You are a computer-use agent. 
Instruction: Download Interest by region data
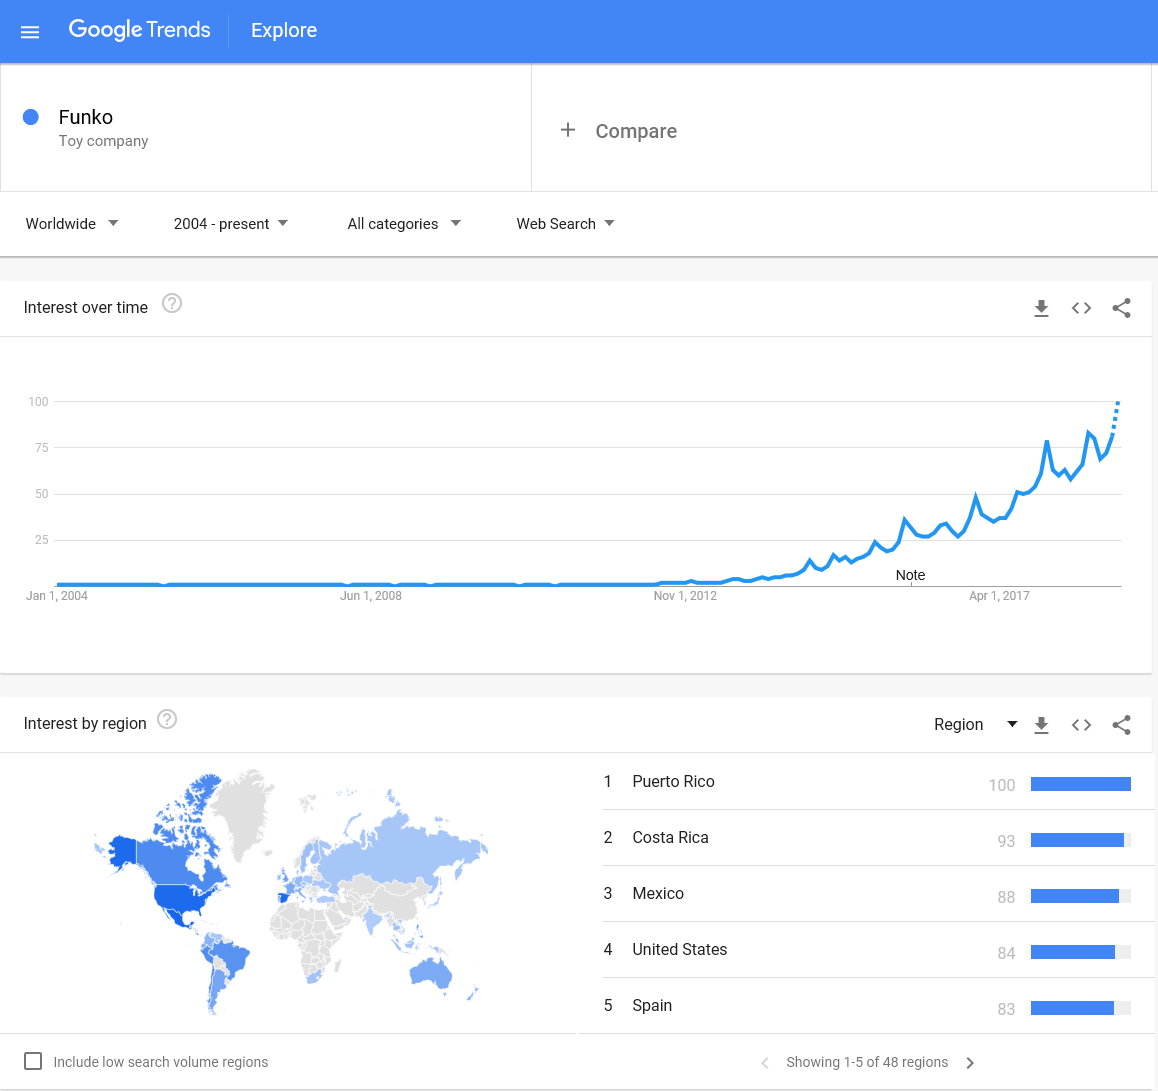1041,725
